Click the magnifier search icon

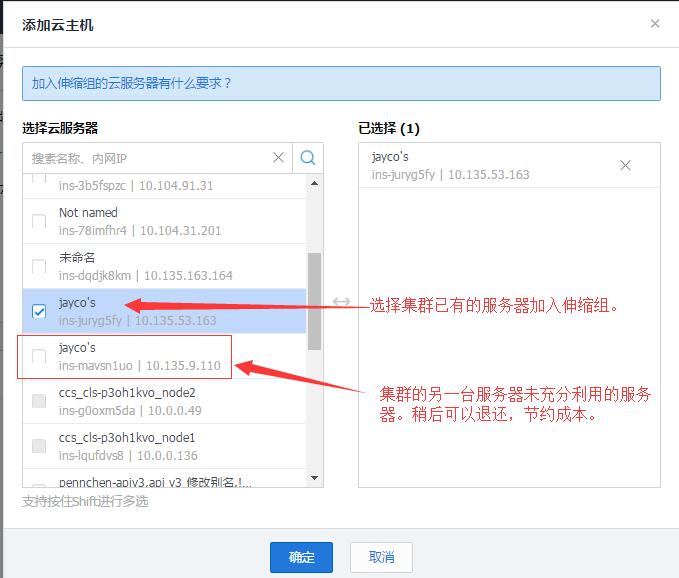tap(308, 158)
